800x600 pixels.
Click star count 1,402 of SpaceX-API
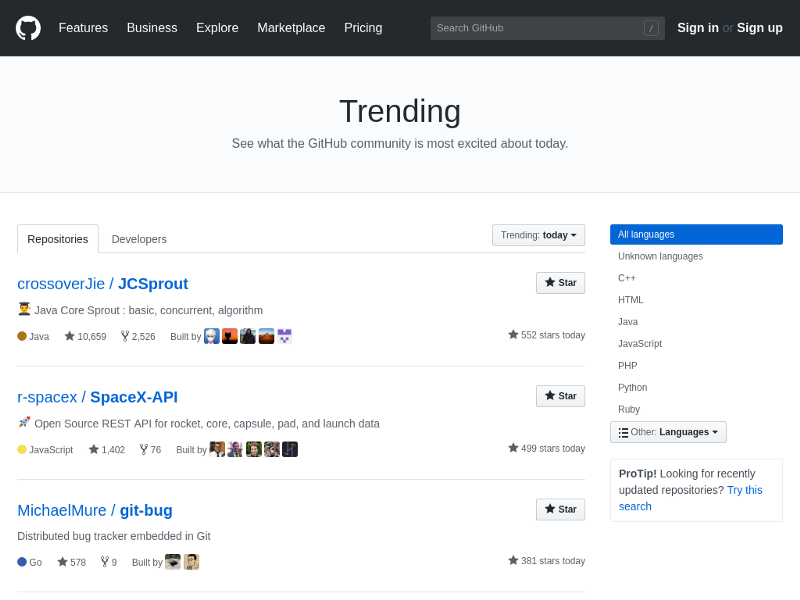(x=107, y=449)
